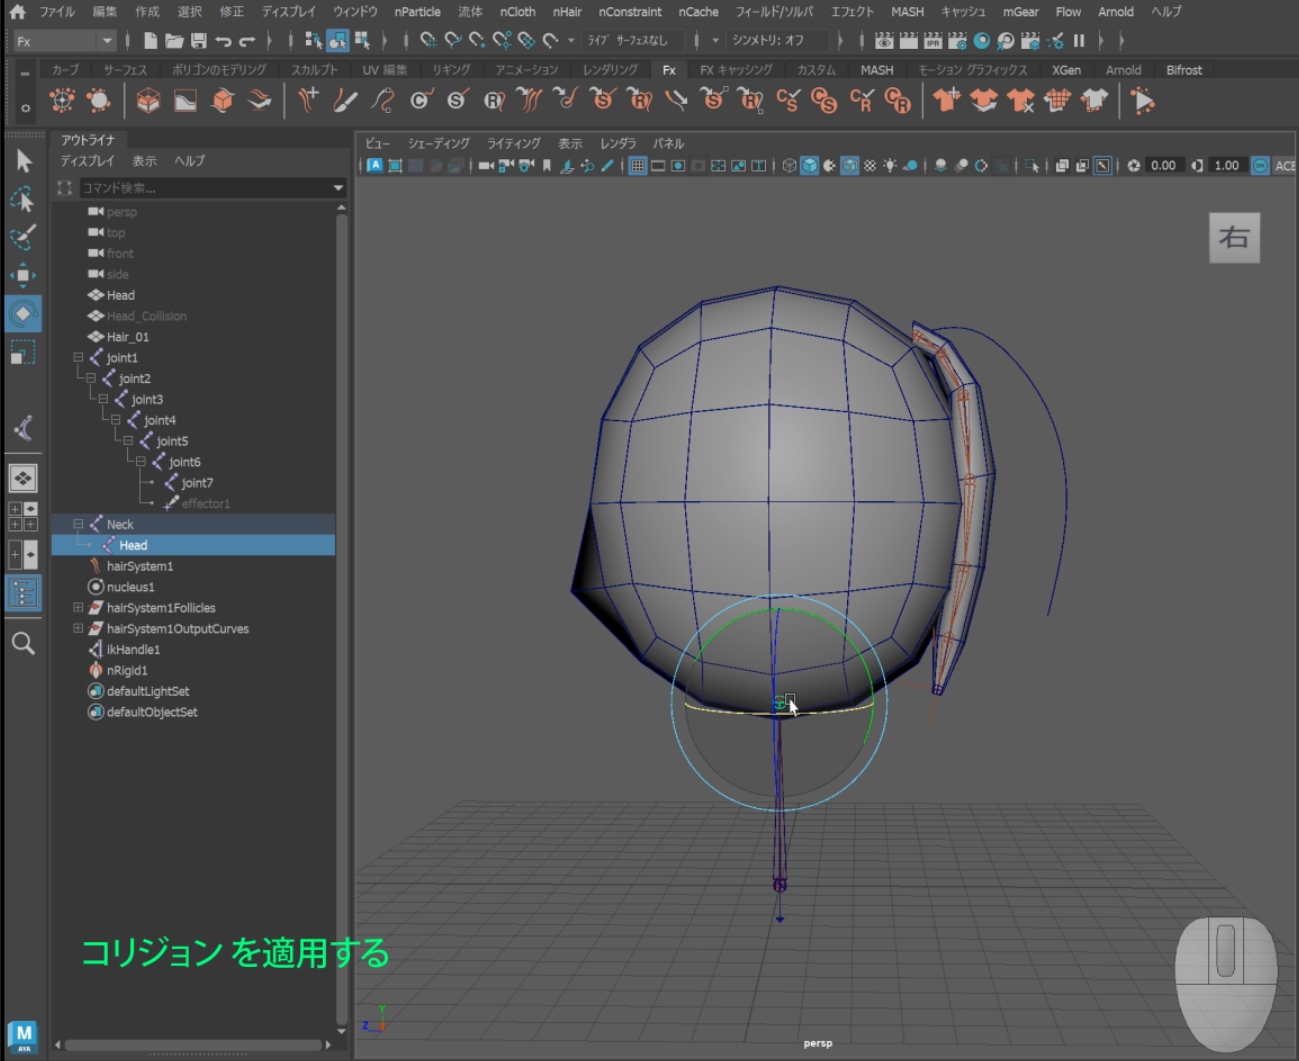
Task: Click the Undo arrow in status line
Action: click(223, 41)
